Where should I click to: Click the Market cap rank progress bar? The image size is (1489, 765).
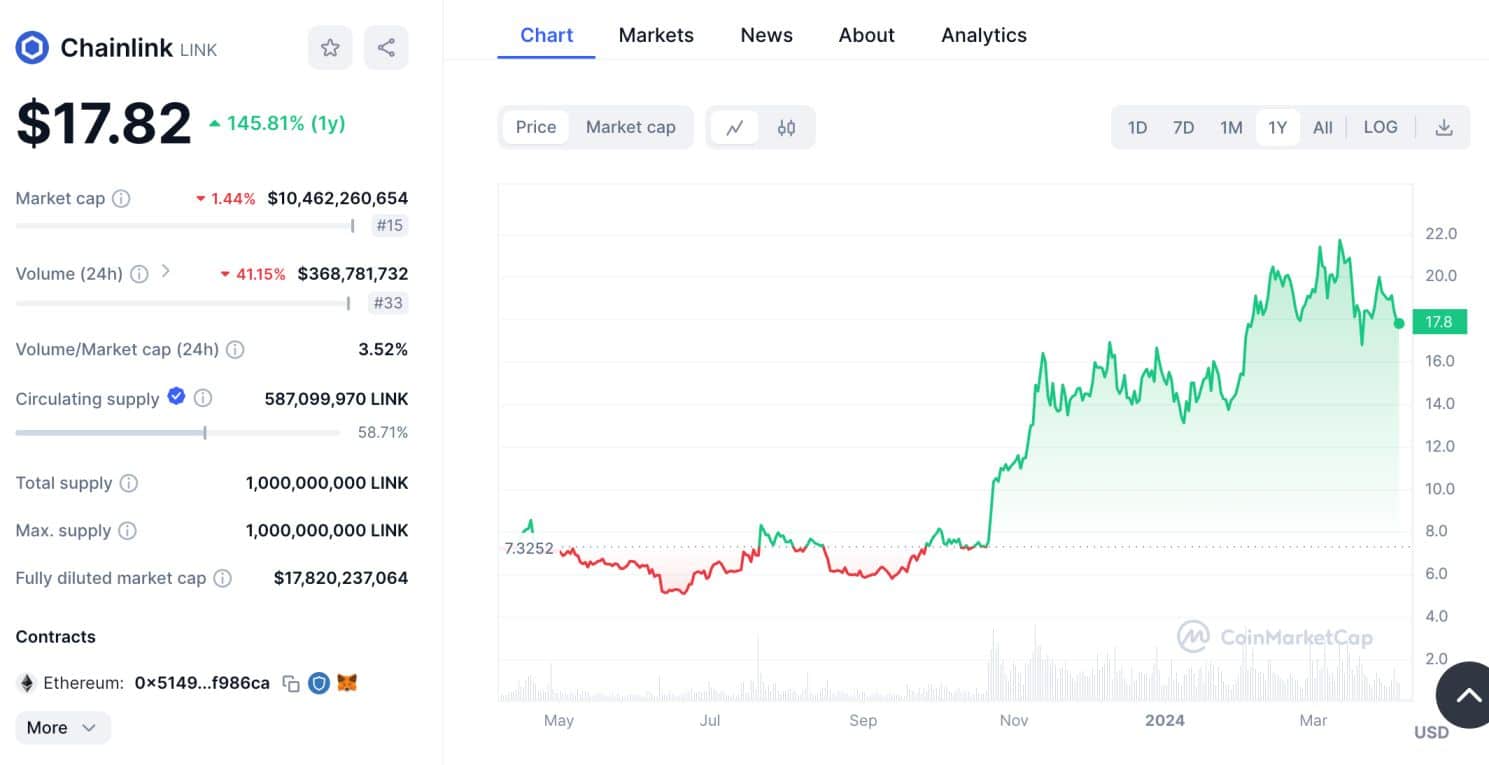point(185,226)
